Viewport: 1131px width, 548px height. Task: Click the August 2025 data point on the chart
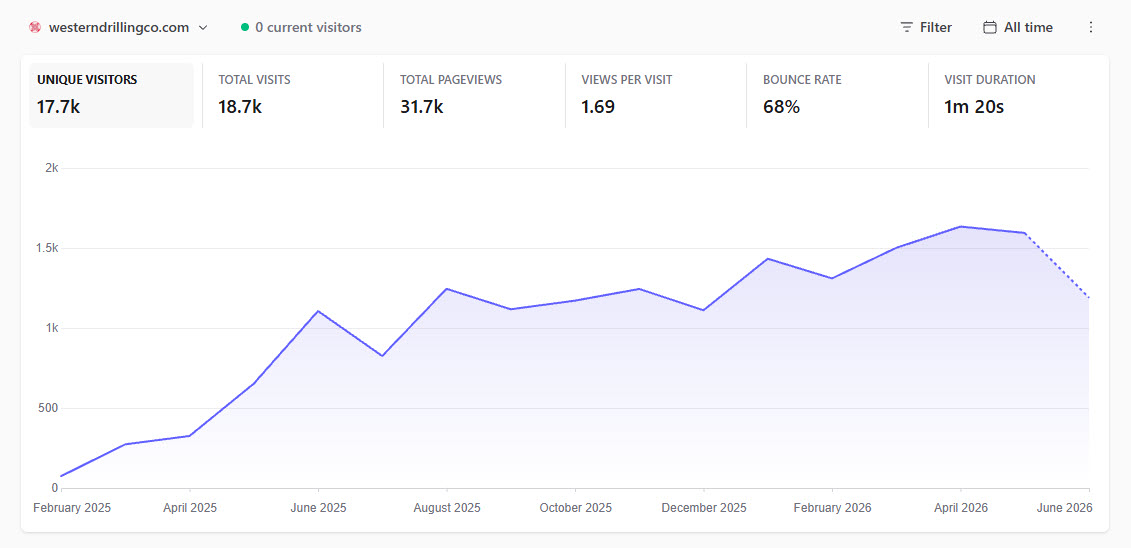447,288
